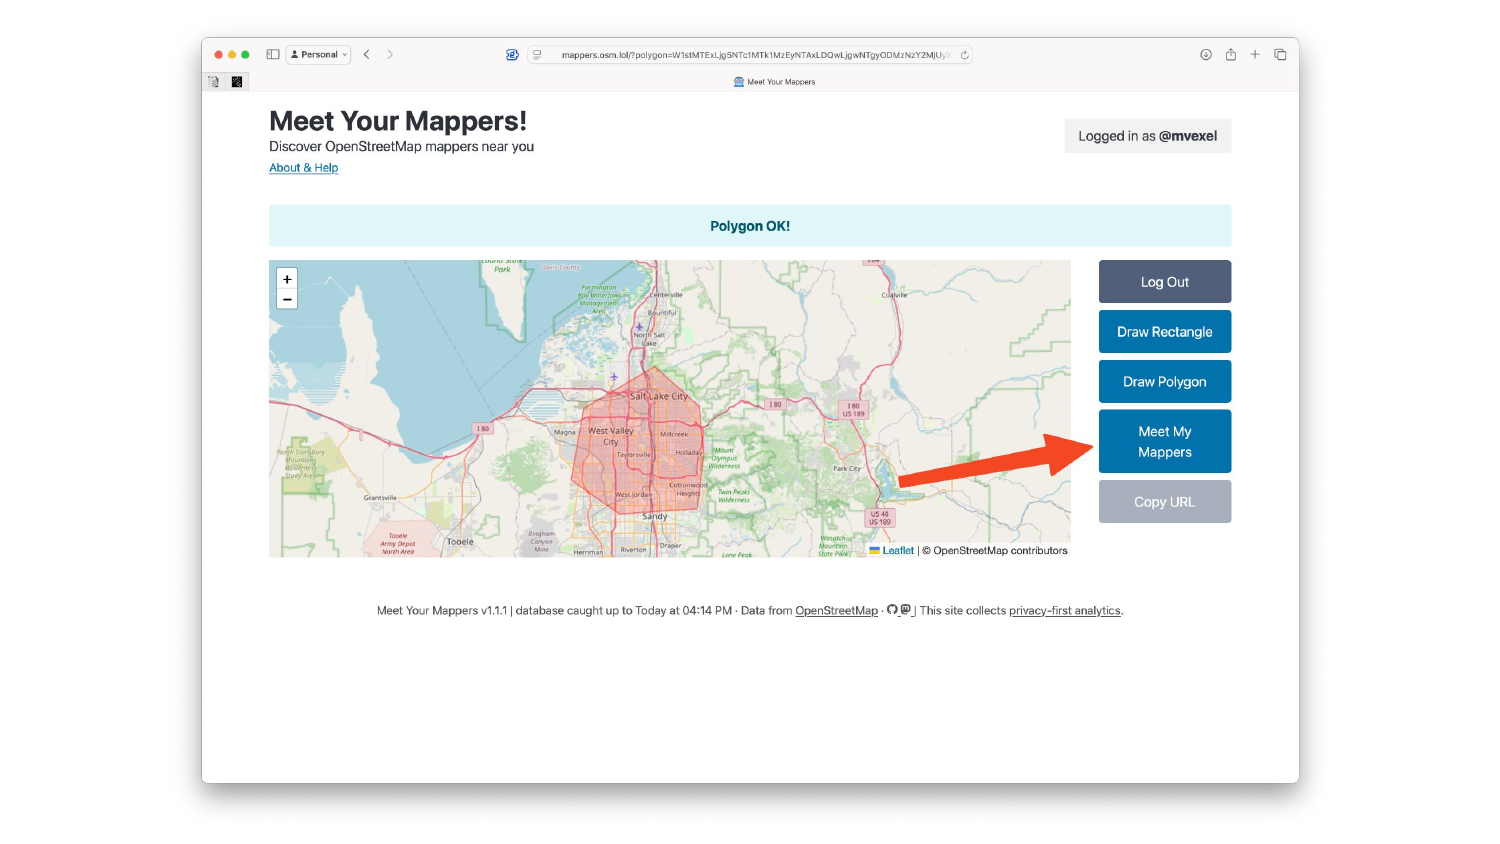Open the About & Help link

coord(304,168)
